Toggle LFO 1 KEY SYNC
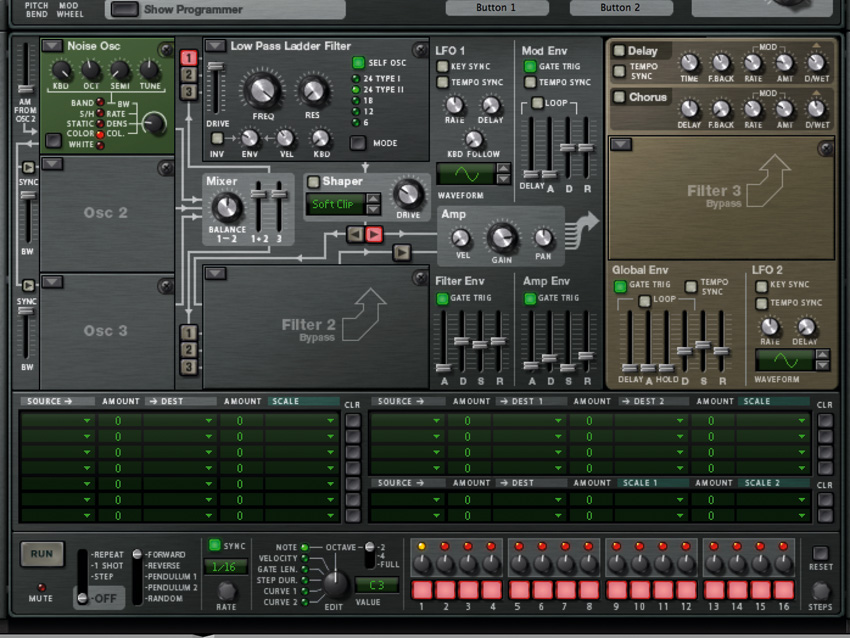Viewport: 850px width, 638px height. 442,66
